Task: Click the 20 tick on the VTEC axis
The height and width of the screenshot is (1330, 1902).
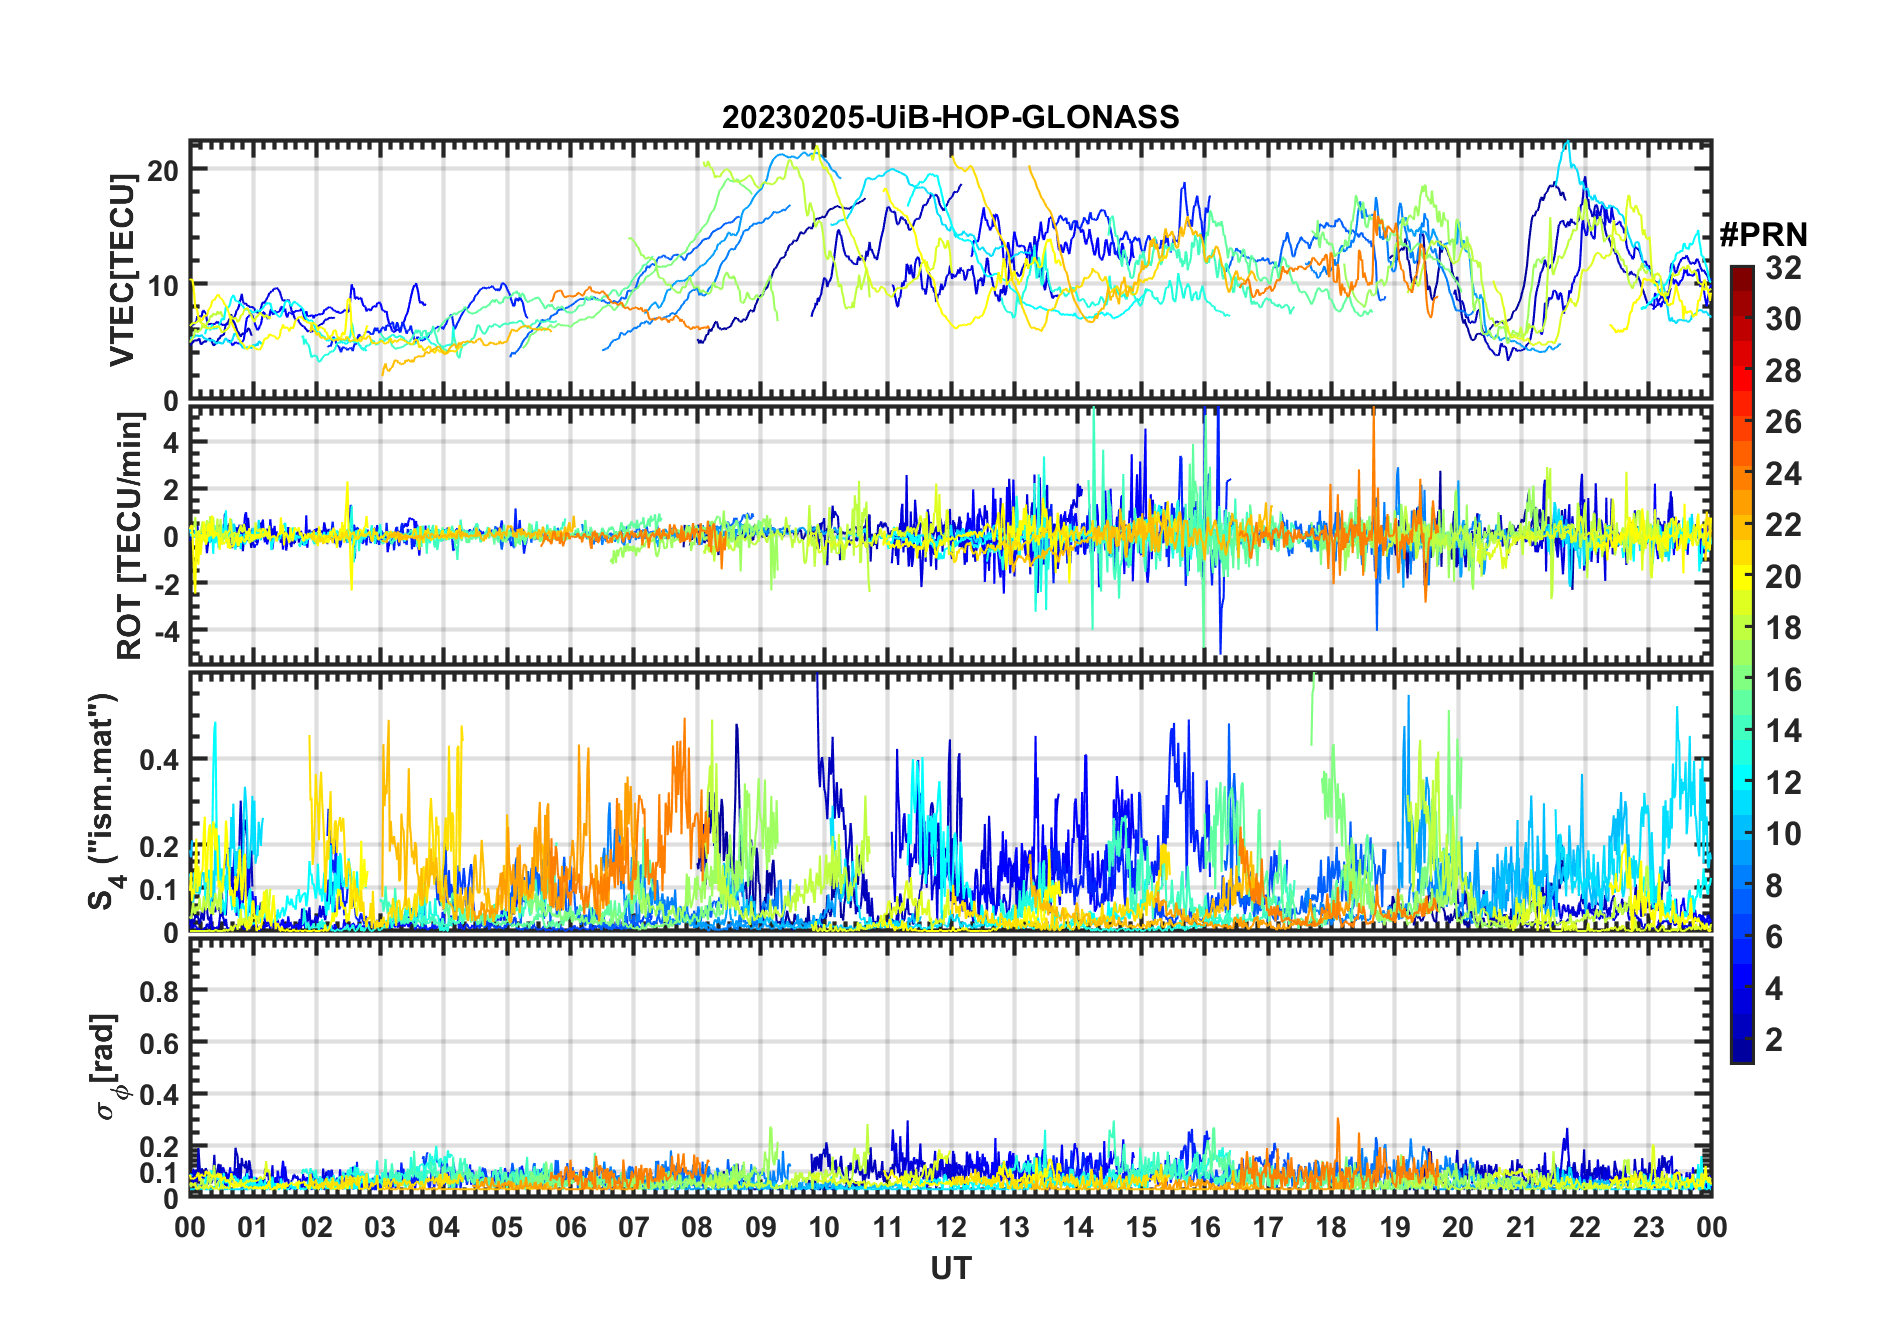Action: pos(163,170)
